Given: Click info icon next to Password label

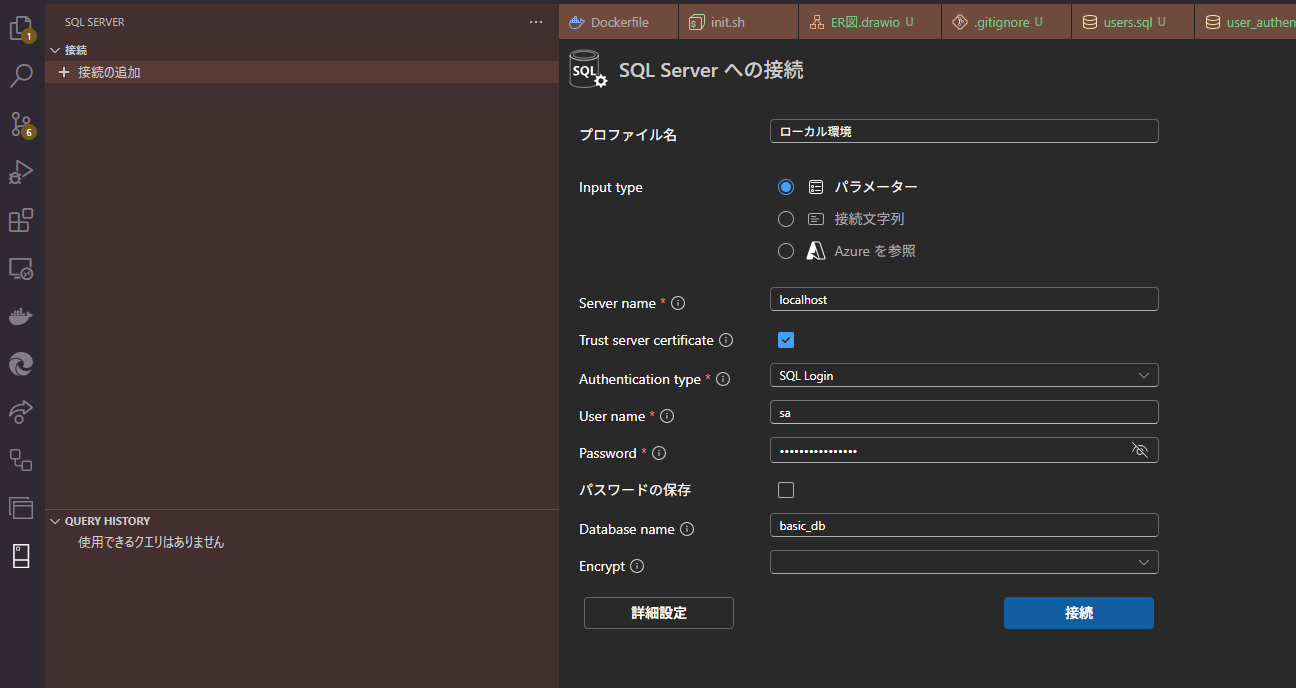Looking at the screenshot, I should [x=659, y=453].
